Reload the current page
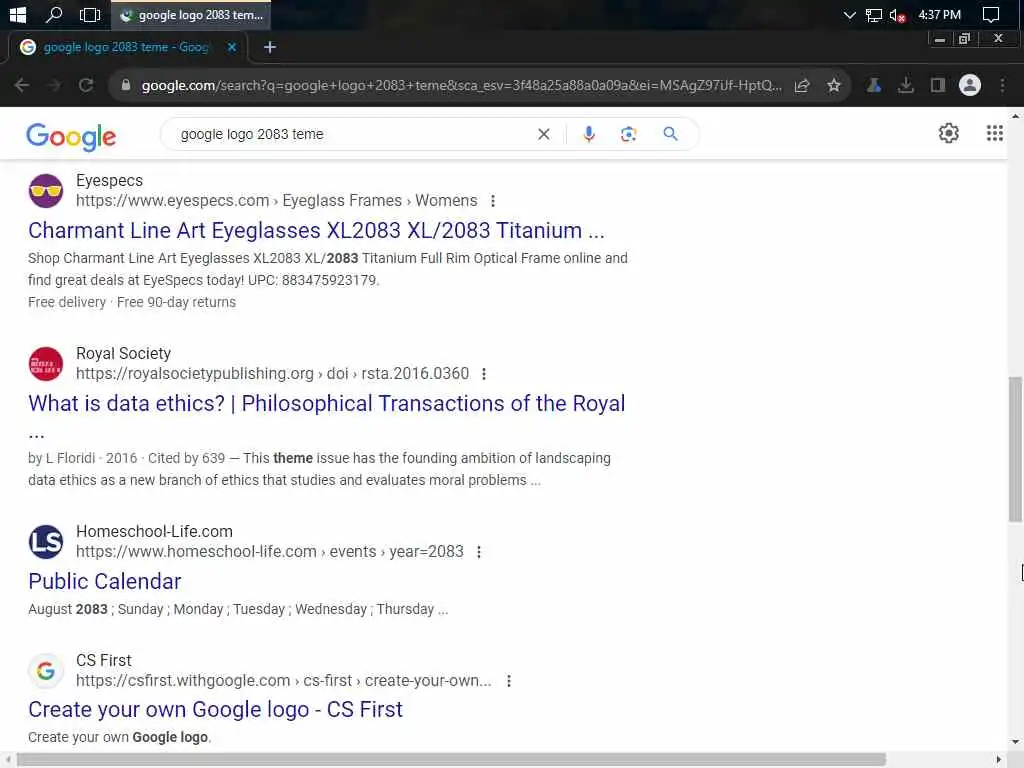This screenshot has width=1024, height=768. 86,85
